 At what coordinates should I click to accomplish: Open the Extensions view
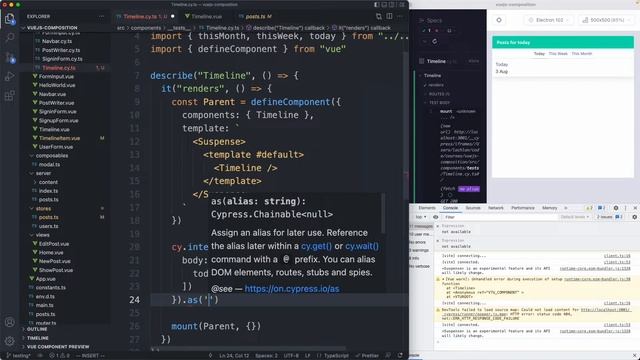10,96
